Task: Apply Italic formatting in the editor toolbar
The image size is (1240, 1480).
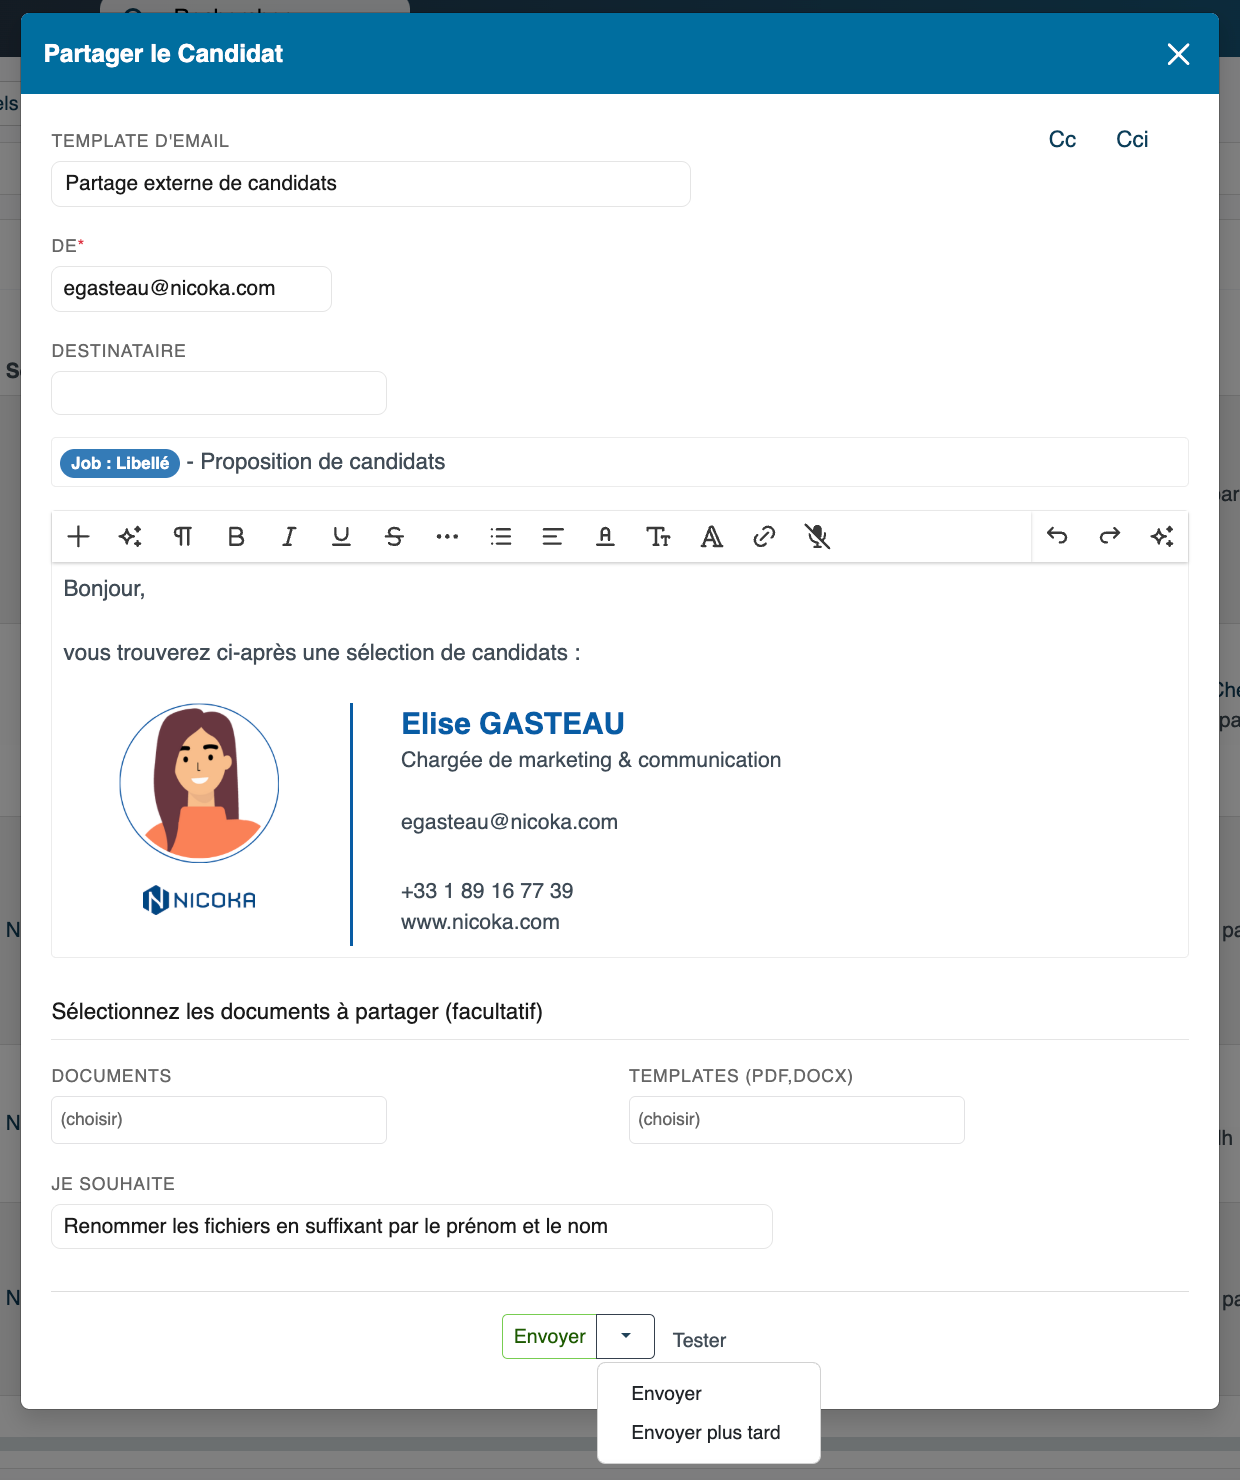Action: [289, 537]
